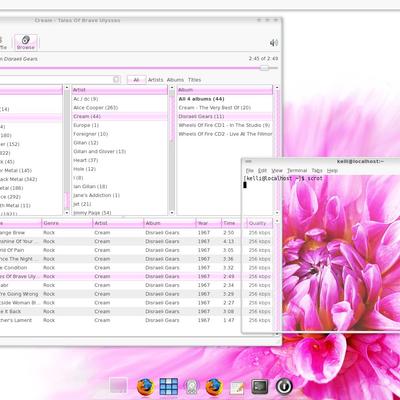Click the album list scroll-up arrow
This screenshot has width=400, height=400.
277,88
